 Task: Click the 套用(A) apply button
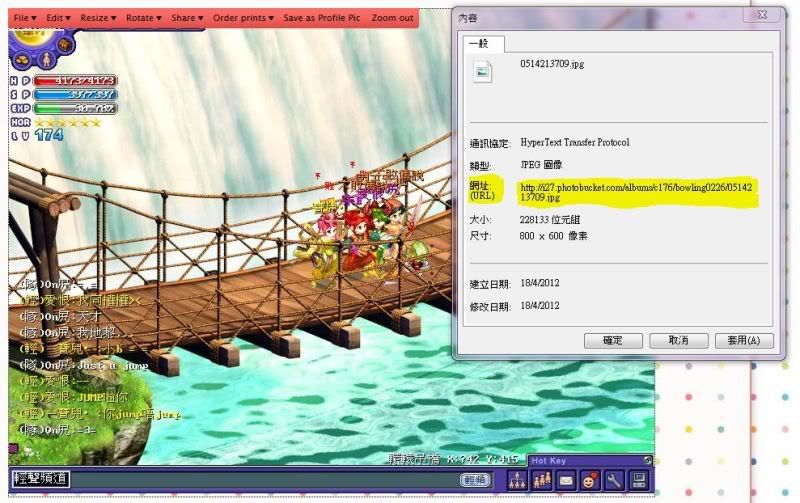(x=744, y=340)
